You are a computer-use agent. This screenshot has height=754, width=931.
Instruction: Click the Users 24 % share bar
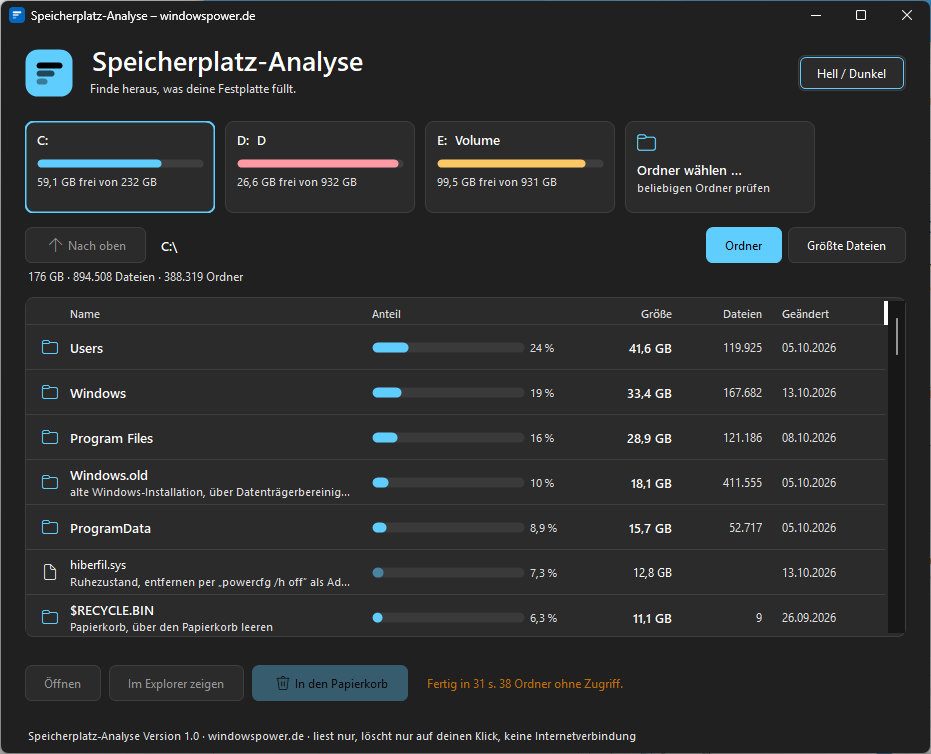pos(448,347)
